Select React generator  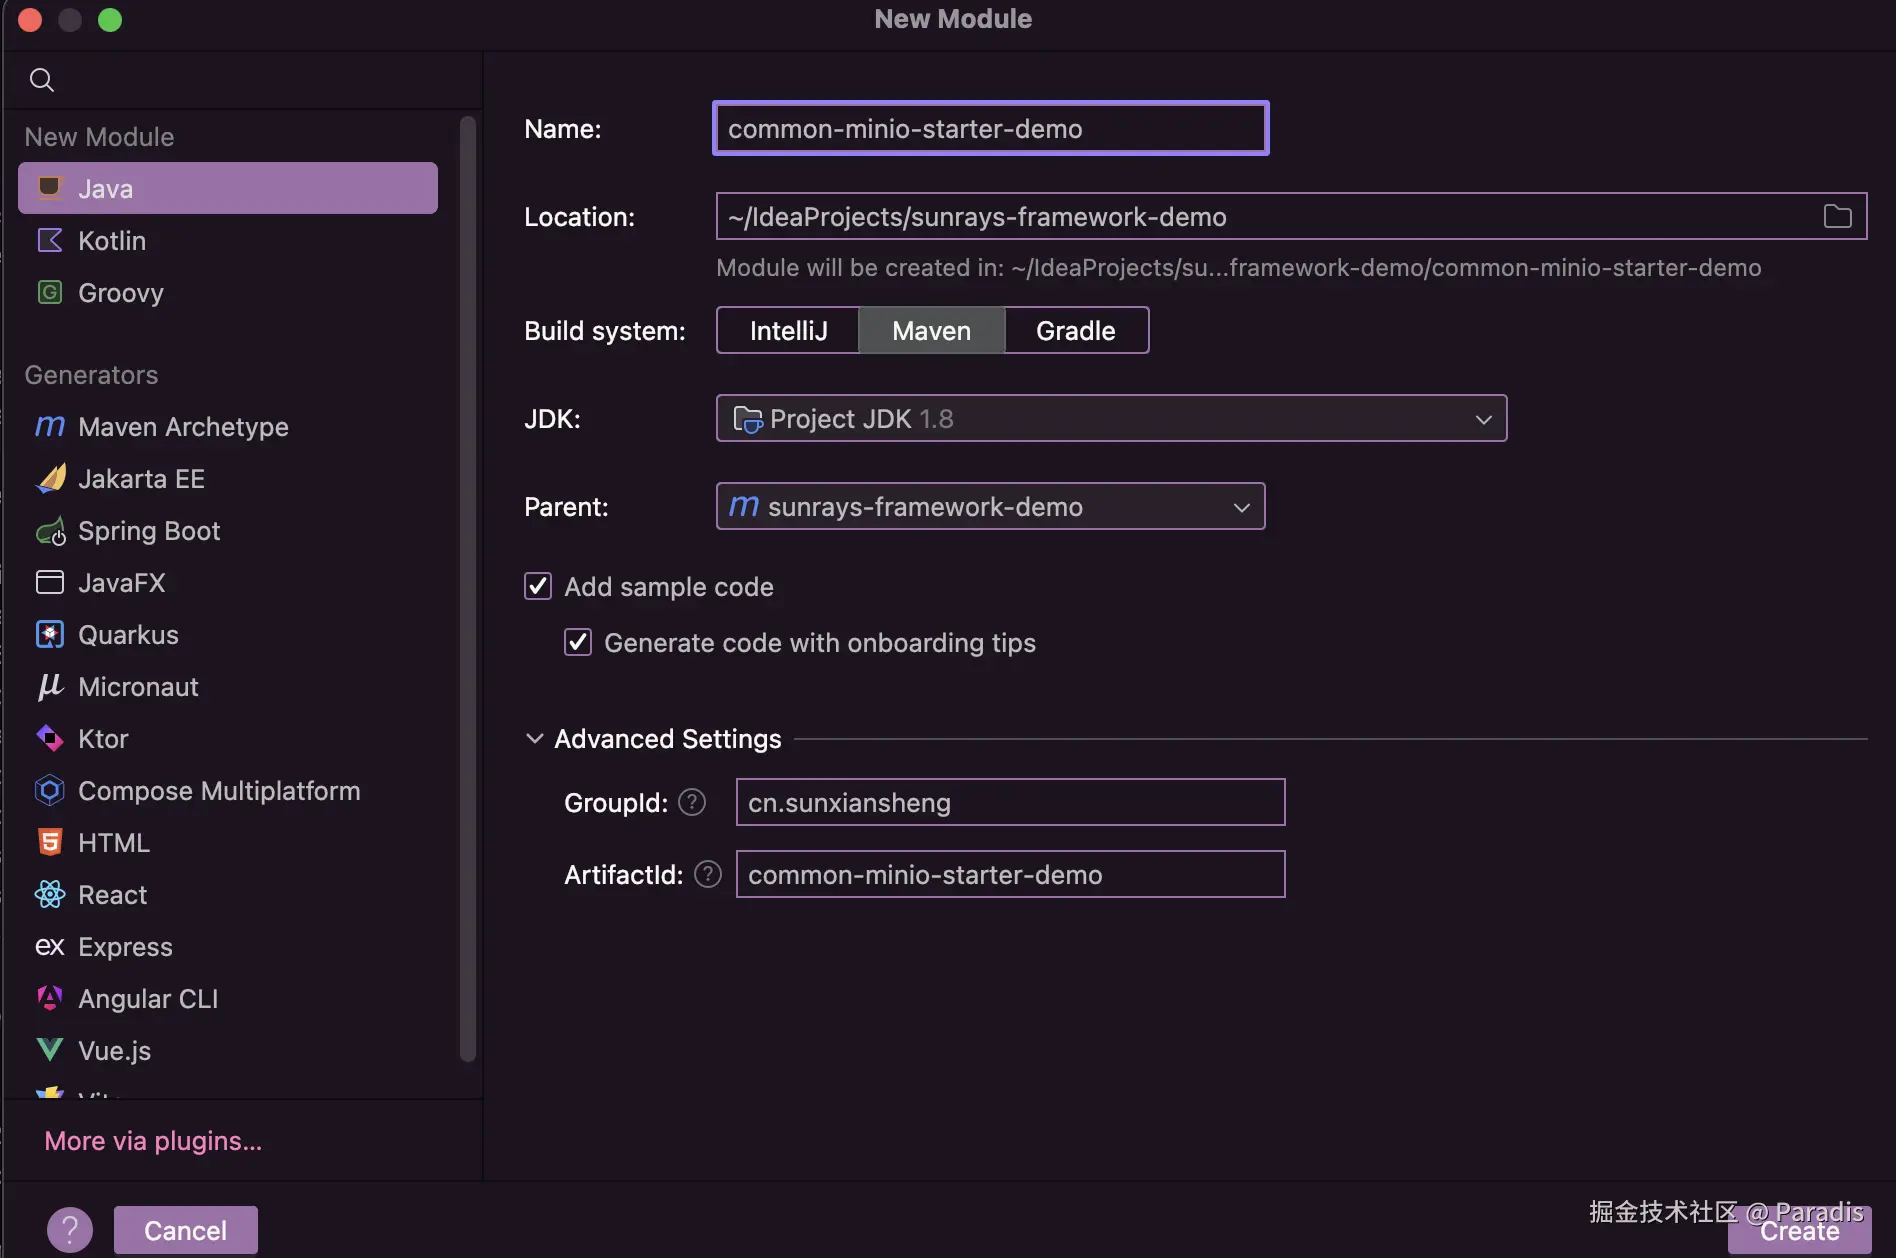click(228, 894)
